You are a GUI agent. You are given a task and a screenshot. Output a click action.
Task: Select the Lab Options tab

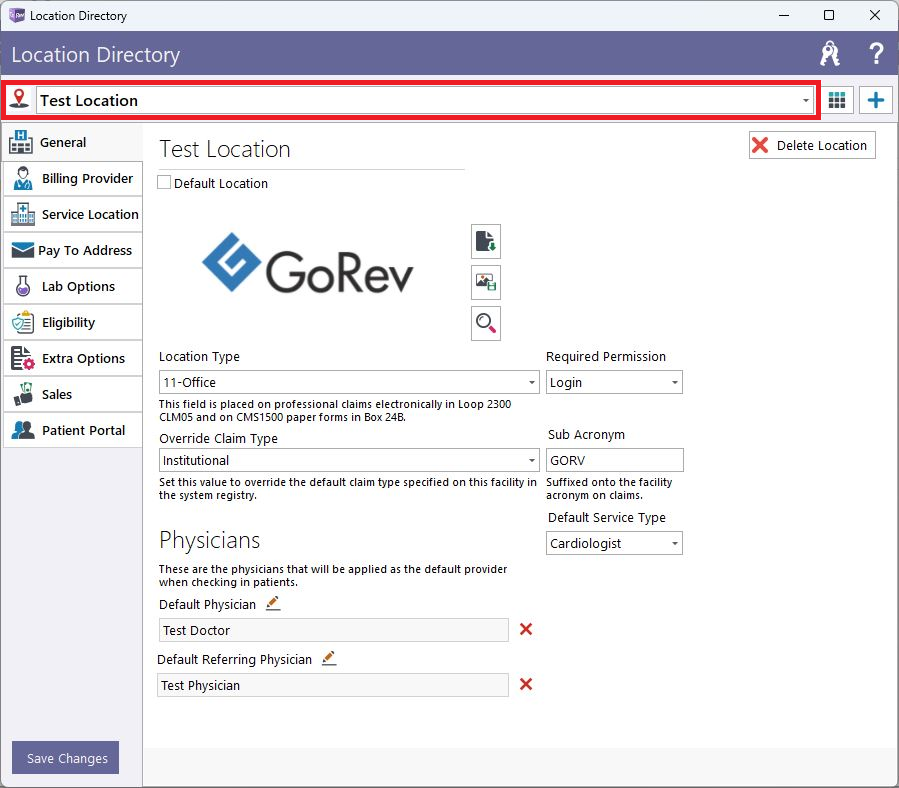73,286
